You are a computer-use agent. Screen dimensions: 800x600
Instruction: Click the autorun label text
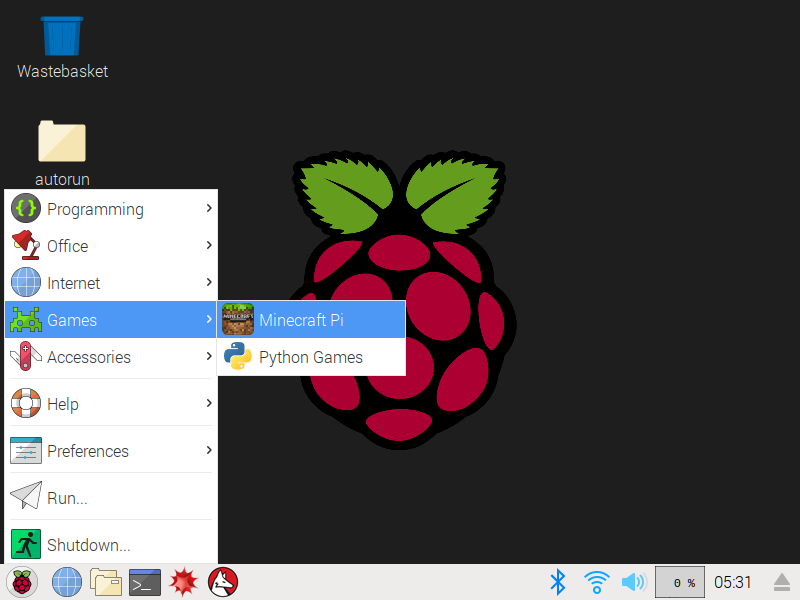pos(62,179)
